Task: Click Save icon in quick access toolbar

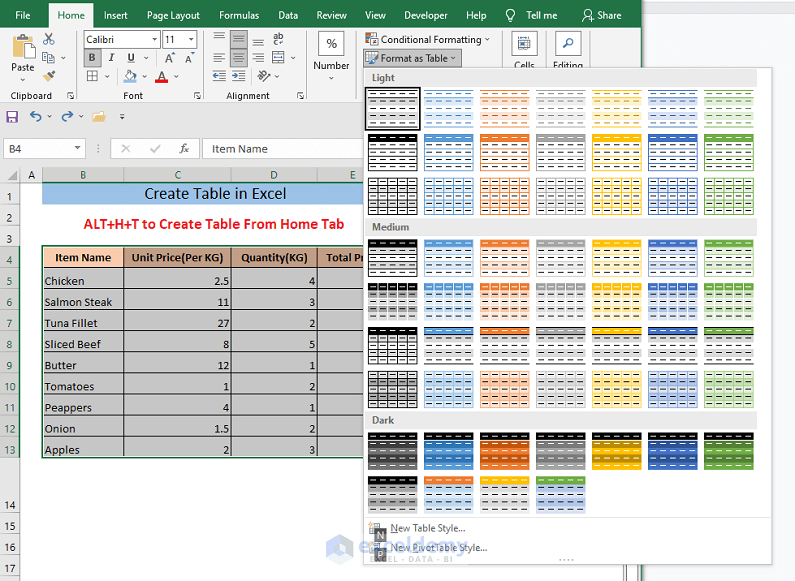Action: [12, 117]
